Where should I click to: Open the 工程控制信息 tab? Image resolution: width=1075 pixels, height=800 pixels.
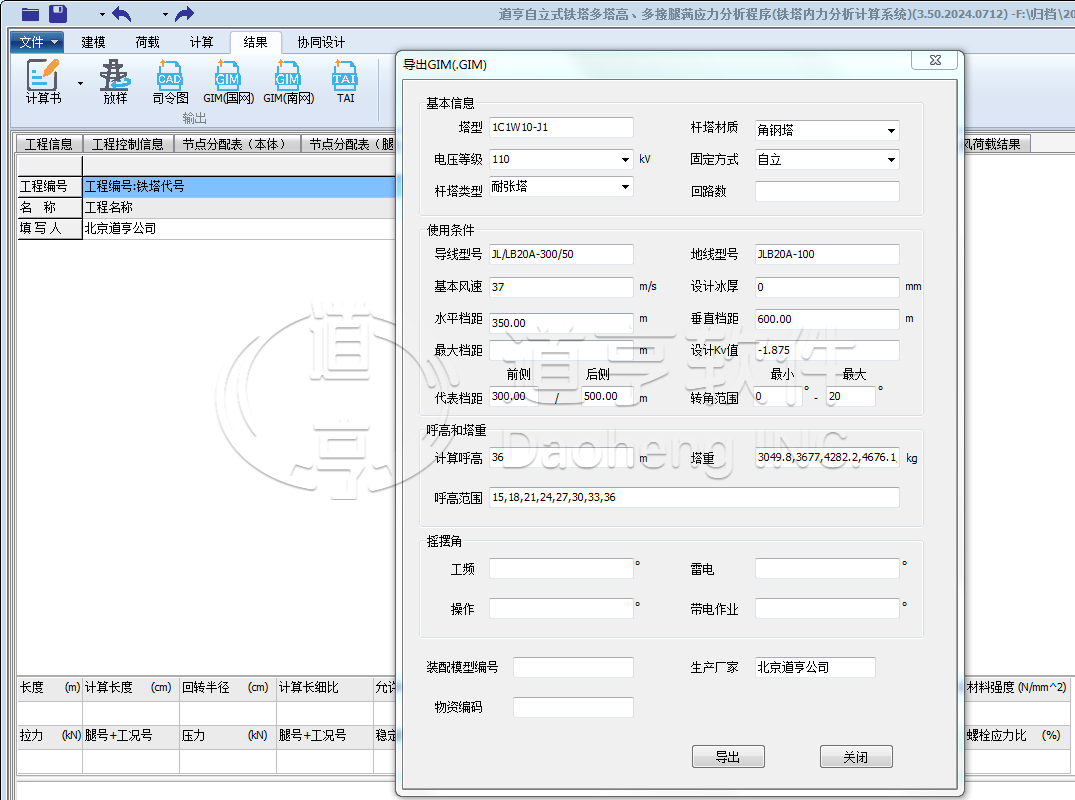click(x=128, y=144)
